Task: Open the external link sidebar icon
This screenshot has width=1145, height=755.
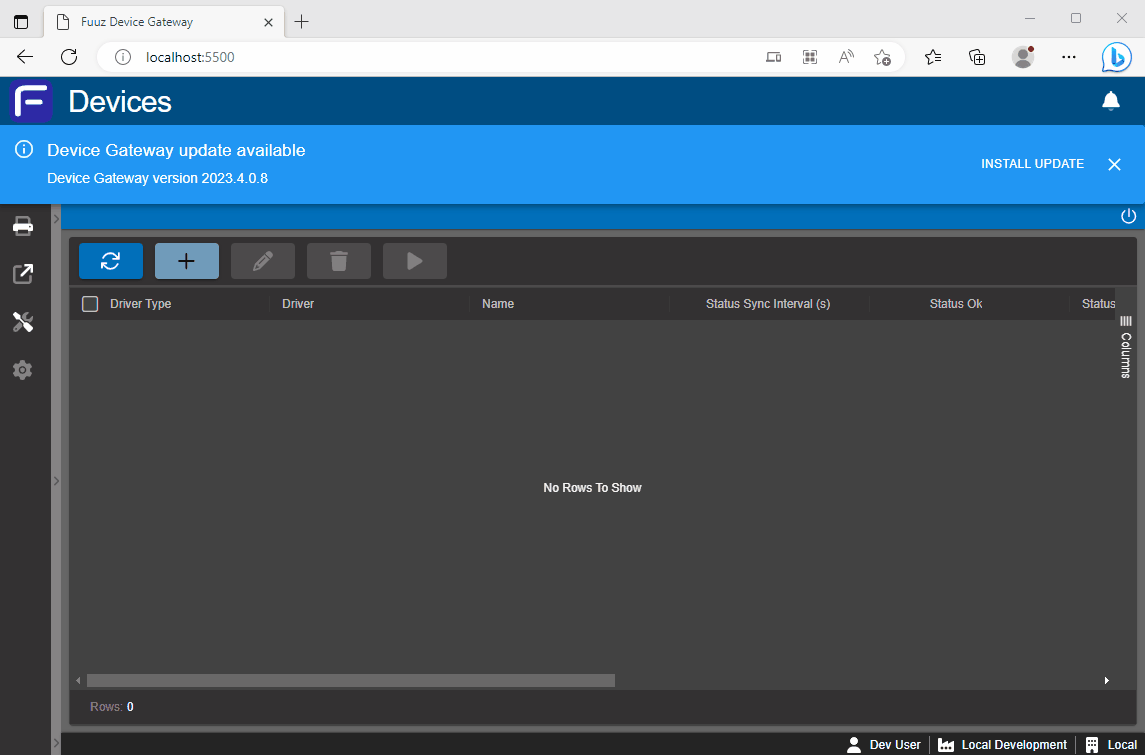Action: coord(23,274)
